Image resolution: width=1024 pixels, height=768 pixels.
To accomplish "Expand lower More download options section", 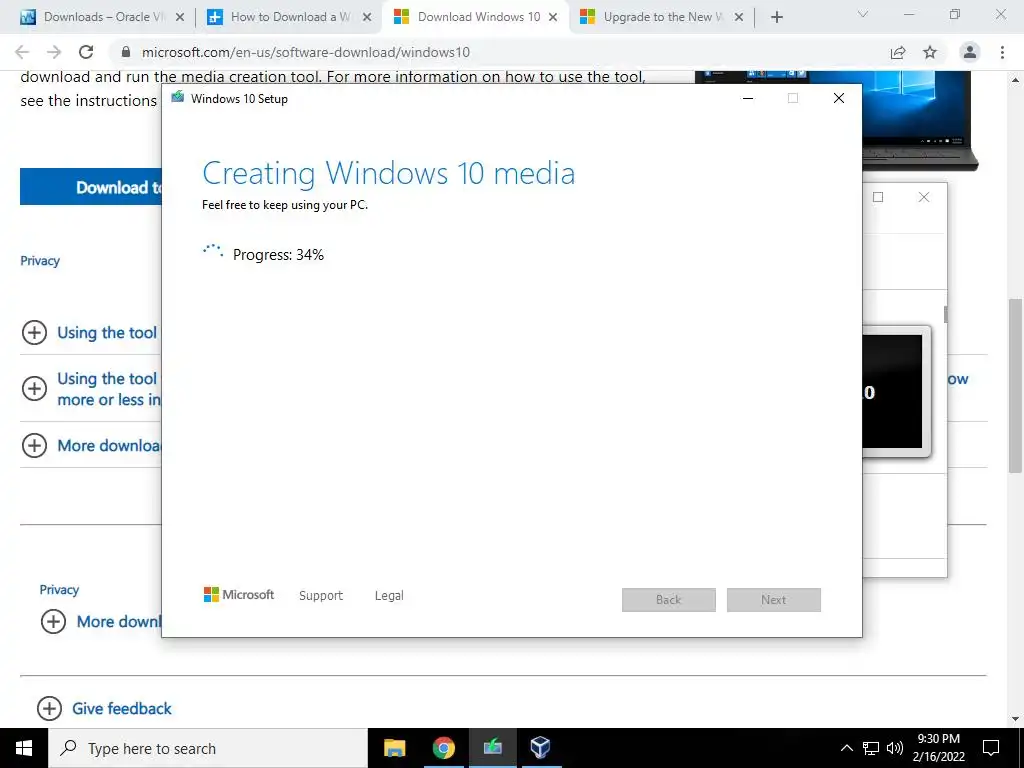I will (x=54, y=621).
